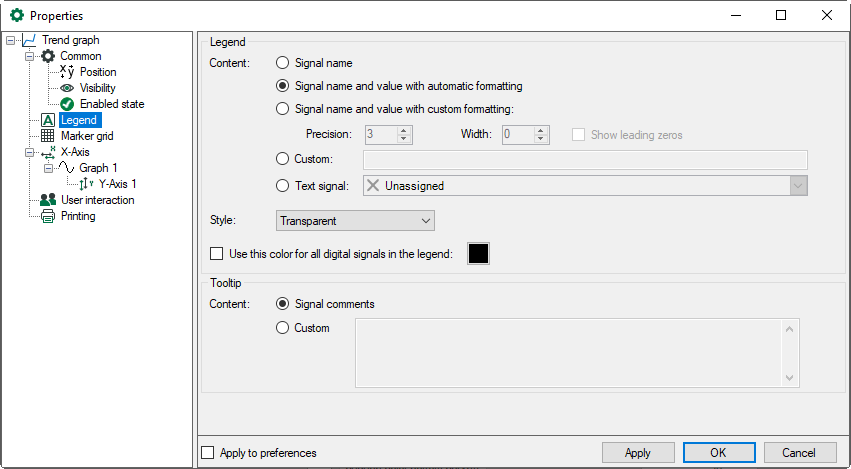
Task: Click the Cancel button
Action: (799, 453)
